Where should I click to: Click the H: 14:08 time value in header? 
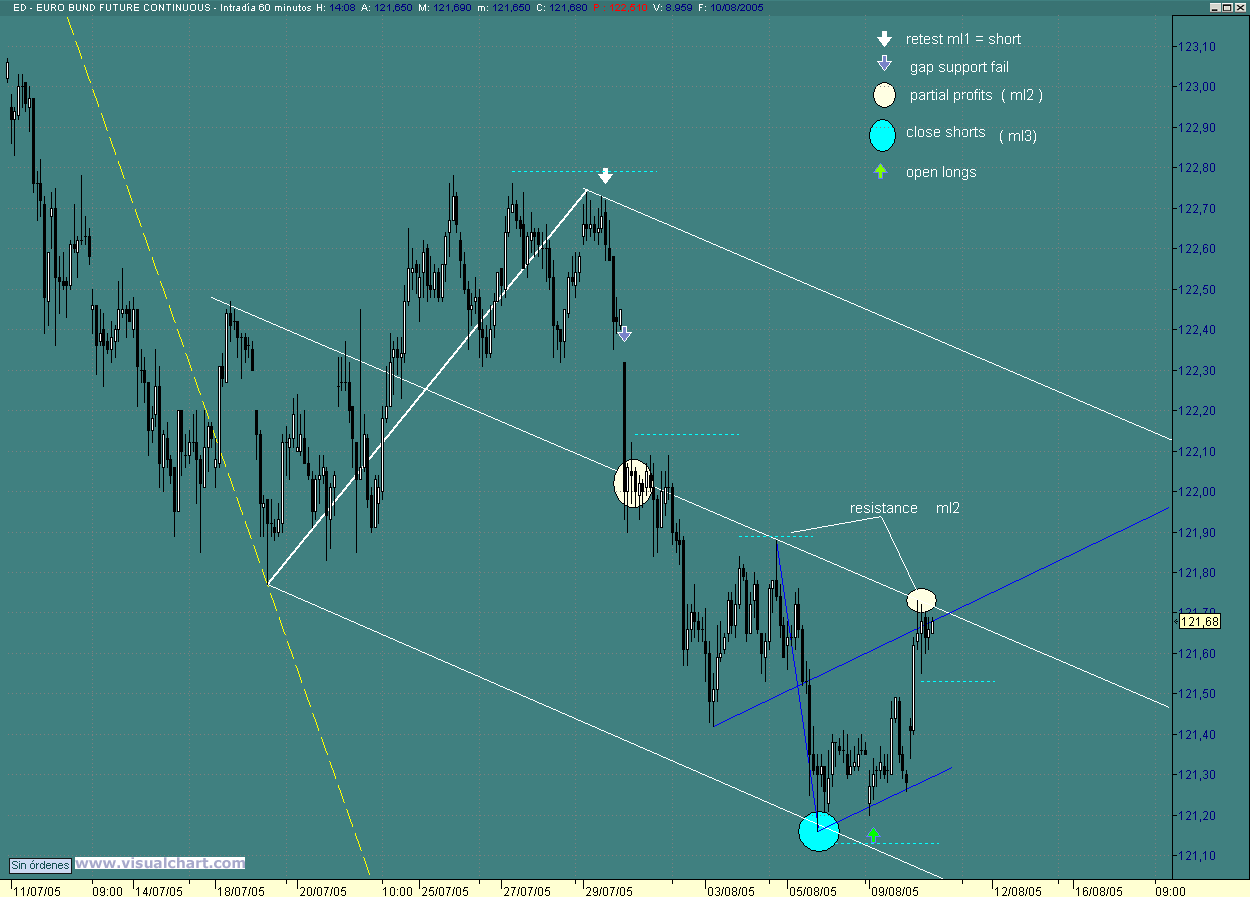pos(335,7)
